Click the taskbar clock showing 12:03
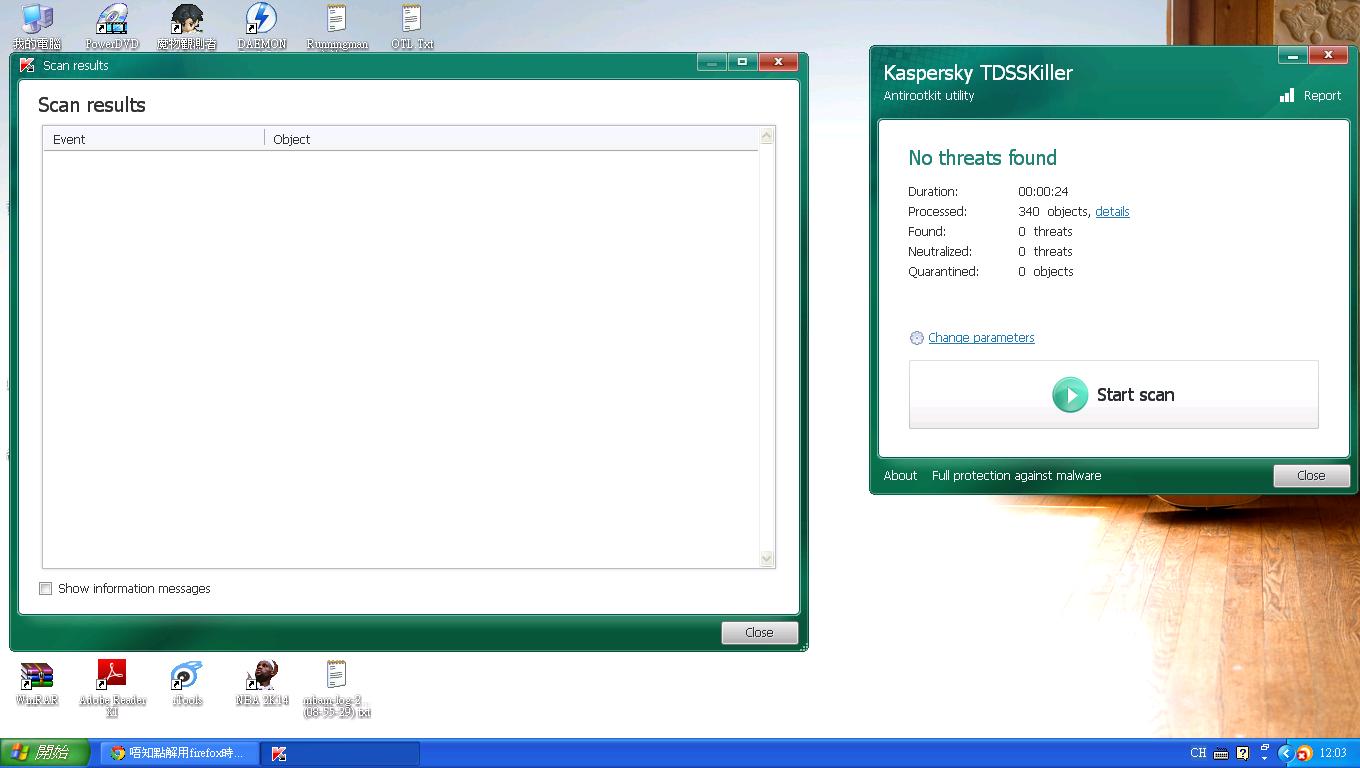 [x=1333, y=753]
